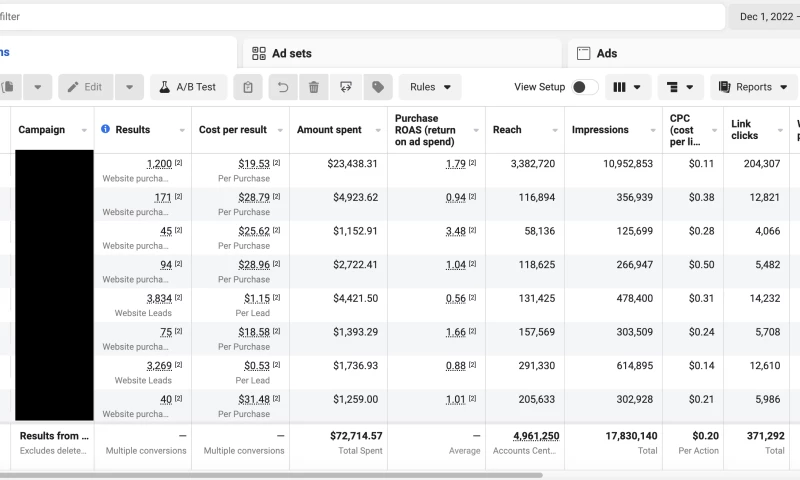Click the Tag label icon
The width and height of the screenshot is (800, 480).
pos(378,87)
